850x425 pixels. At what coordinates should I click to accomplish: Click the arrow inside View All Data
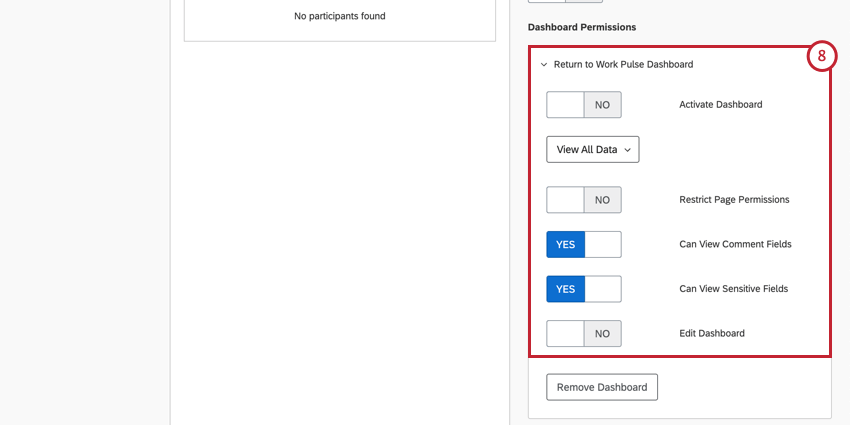click(x=627, y=150)
